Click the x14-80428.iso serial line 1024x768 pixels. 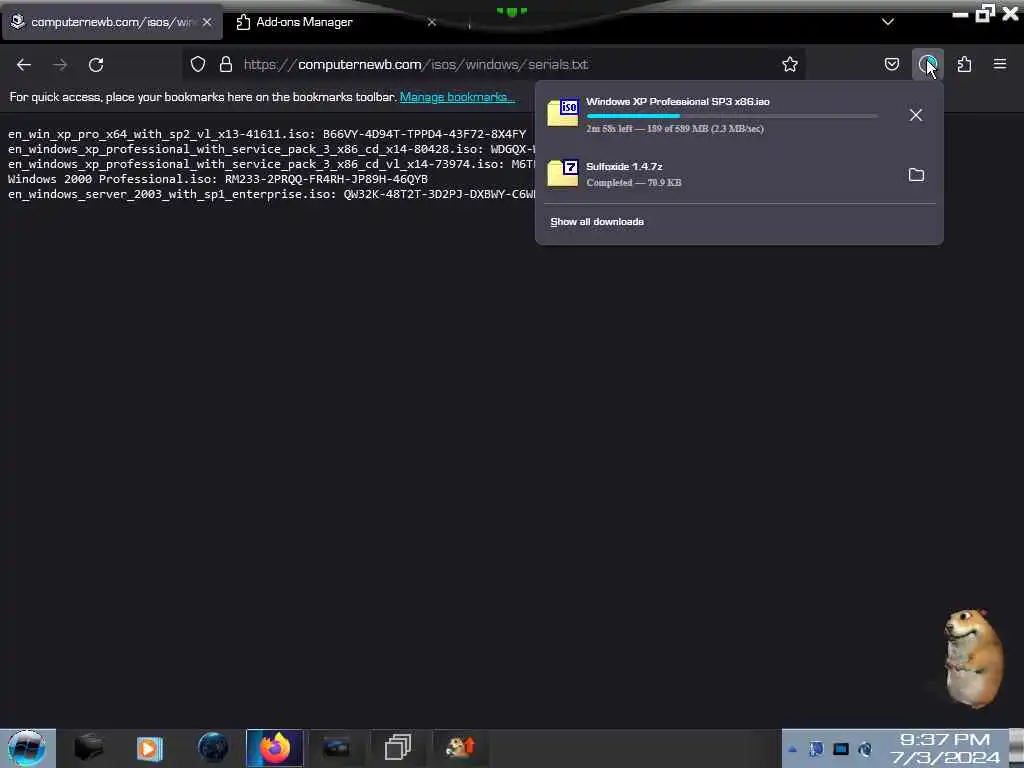pyautogui.click(x=272, y=149)
